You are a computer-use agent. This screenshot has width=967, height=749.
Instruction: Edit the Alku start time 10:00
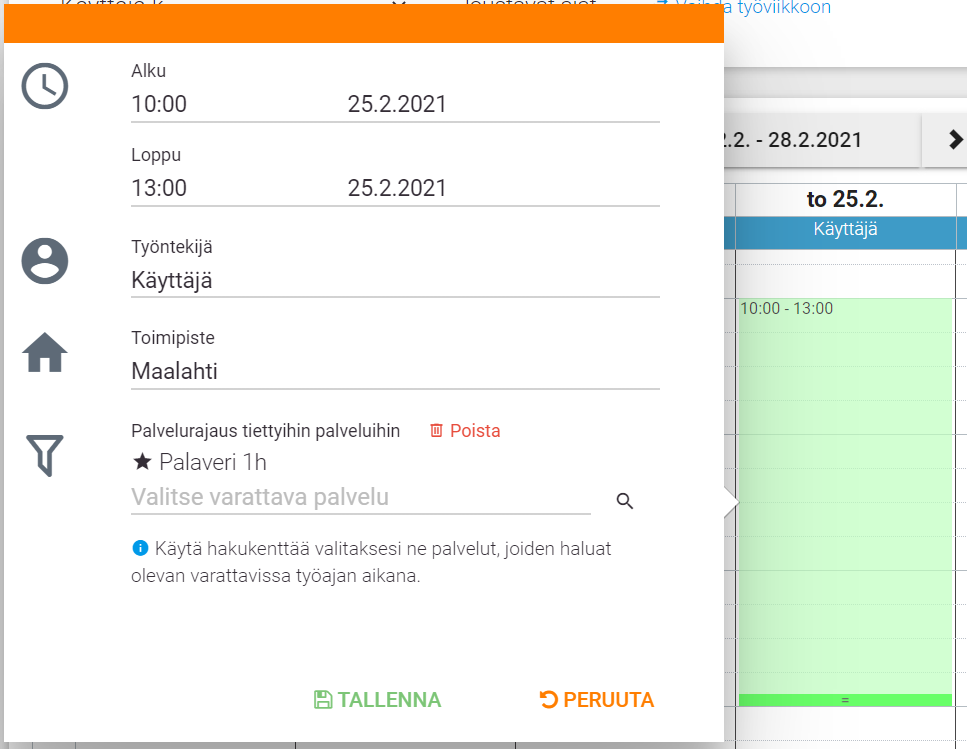(159, 104)
